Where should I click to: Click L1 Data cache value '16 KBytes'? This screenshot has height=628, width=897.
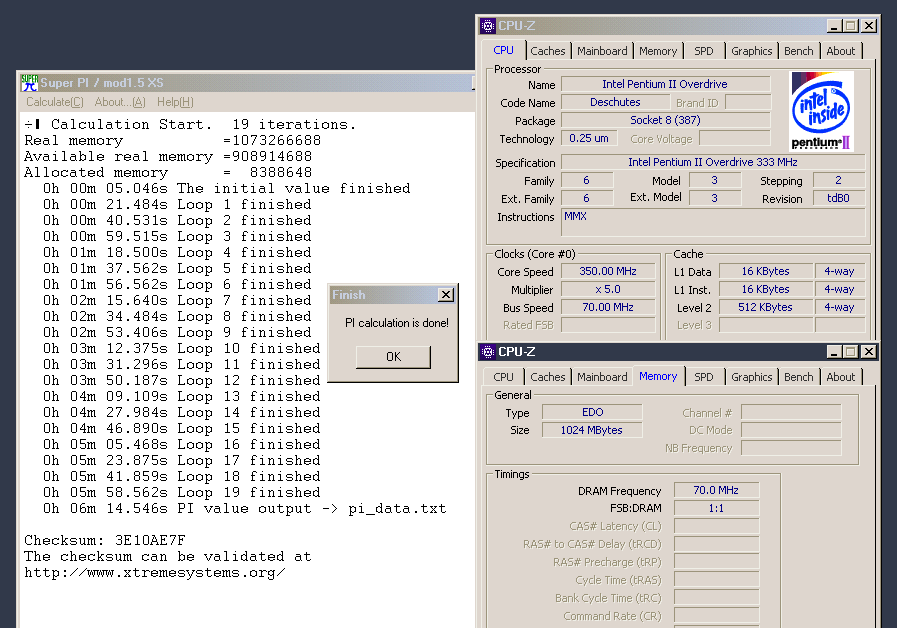pyautogui.click(x=765, y=272)
